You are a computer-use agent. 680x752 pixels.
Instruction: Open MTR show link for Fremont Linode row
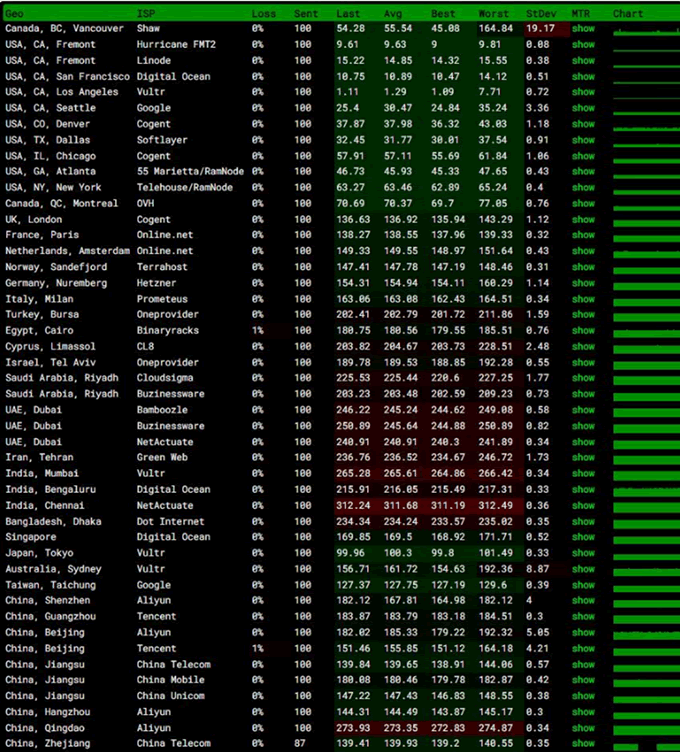(x=583, y=61)
